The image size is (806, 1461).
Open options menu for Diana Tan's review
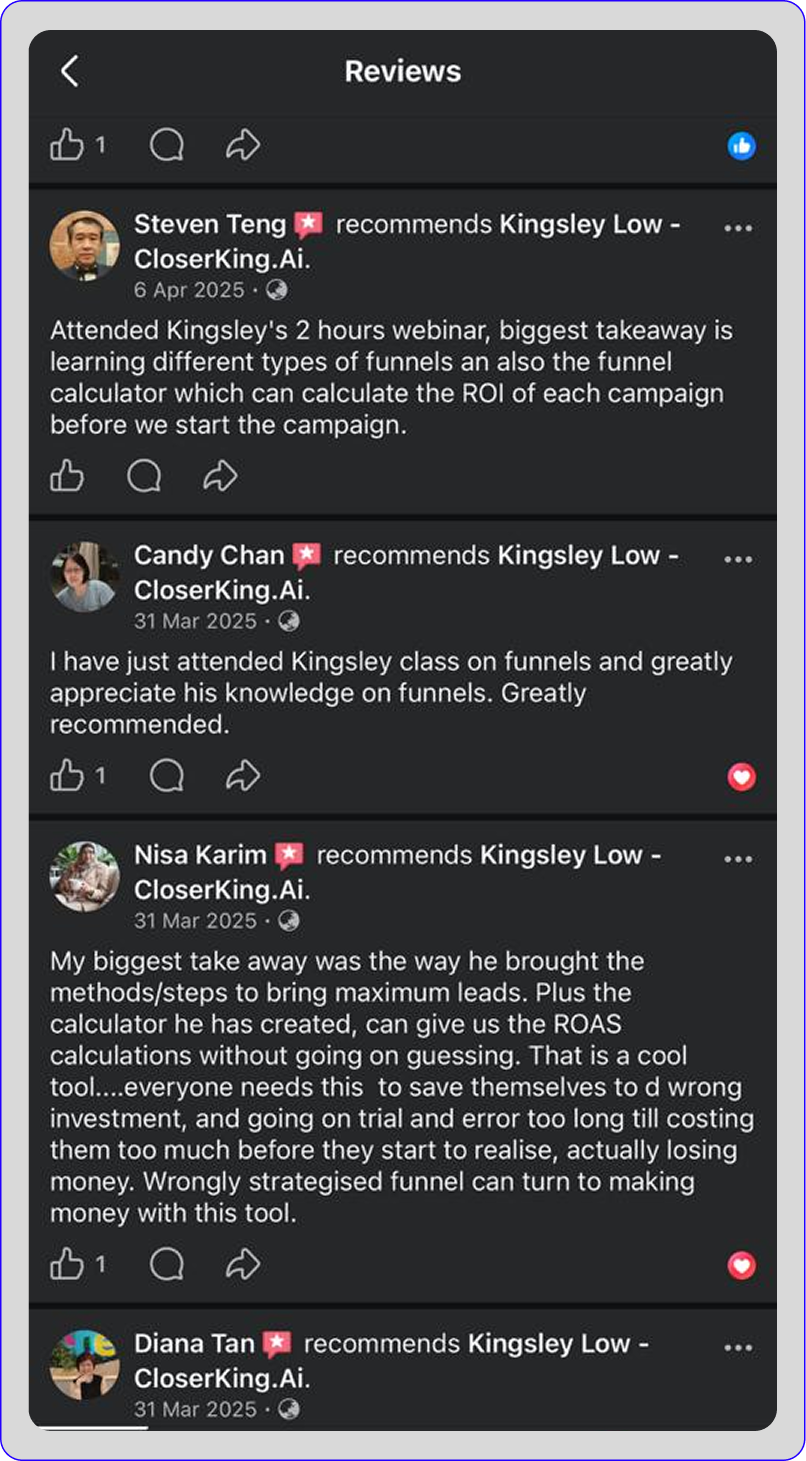[x=738, y=1347]
